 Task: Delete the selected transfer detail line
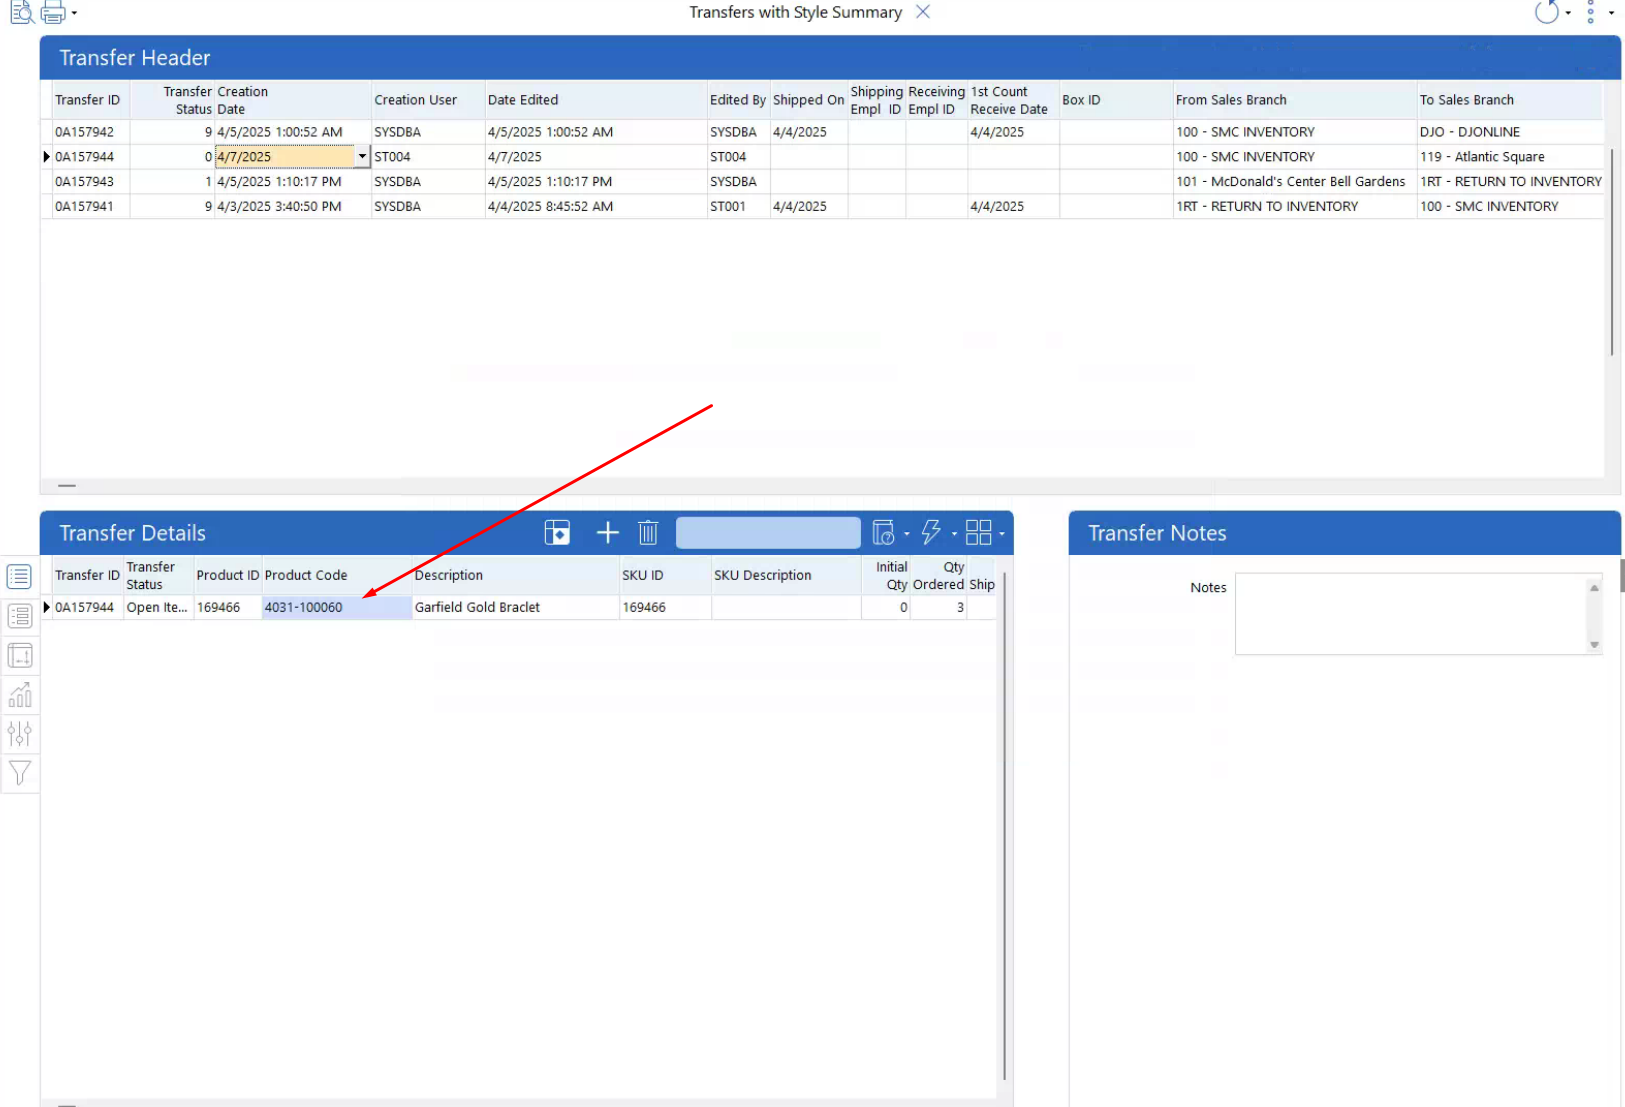648,533
